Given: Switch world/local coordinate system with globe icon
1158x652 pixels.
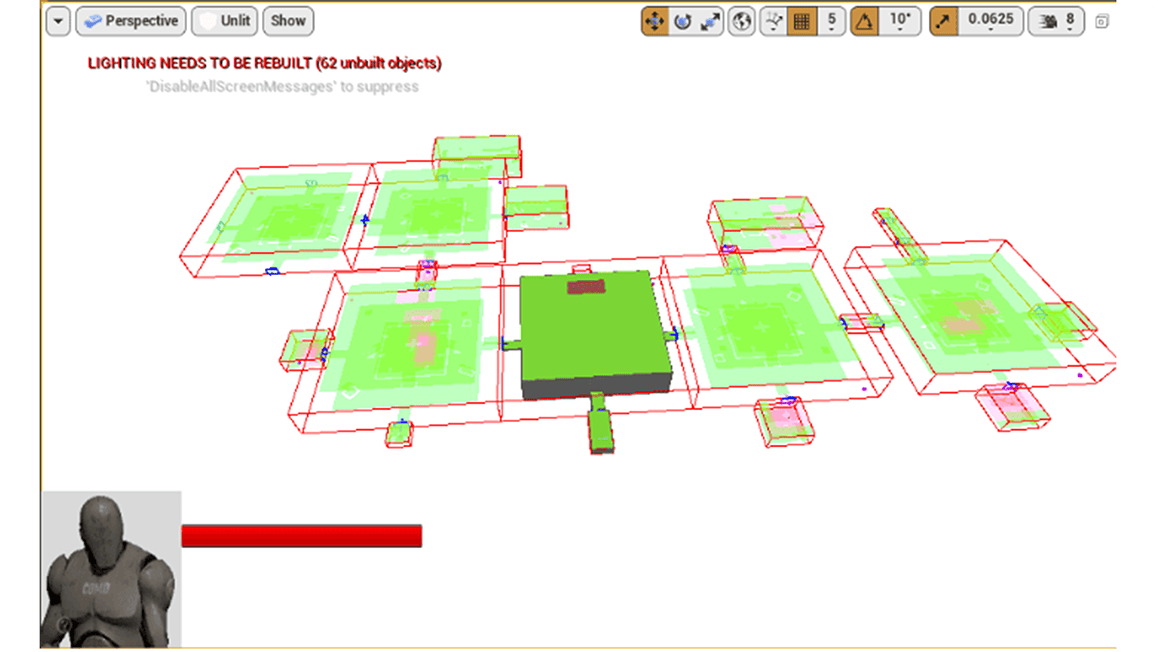Looking at the screenshot, I should click(740, 20).
